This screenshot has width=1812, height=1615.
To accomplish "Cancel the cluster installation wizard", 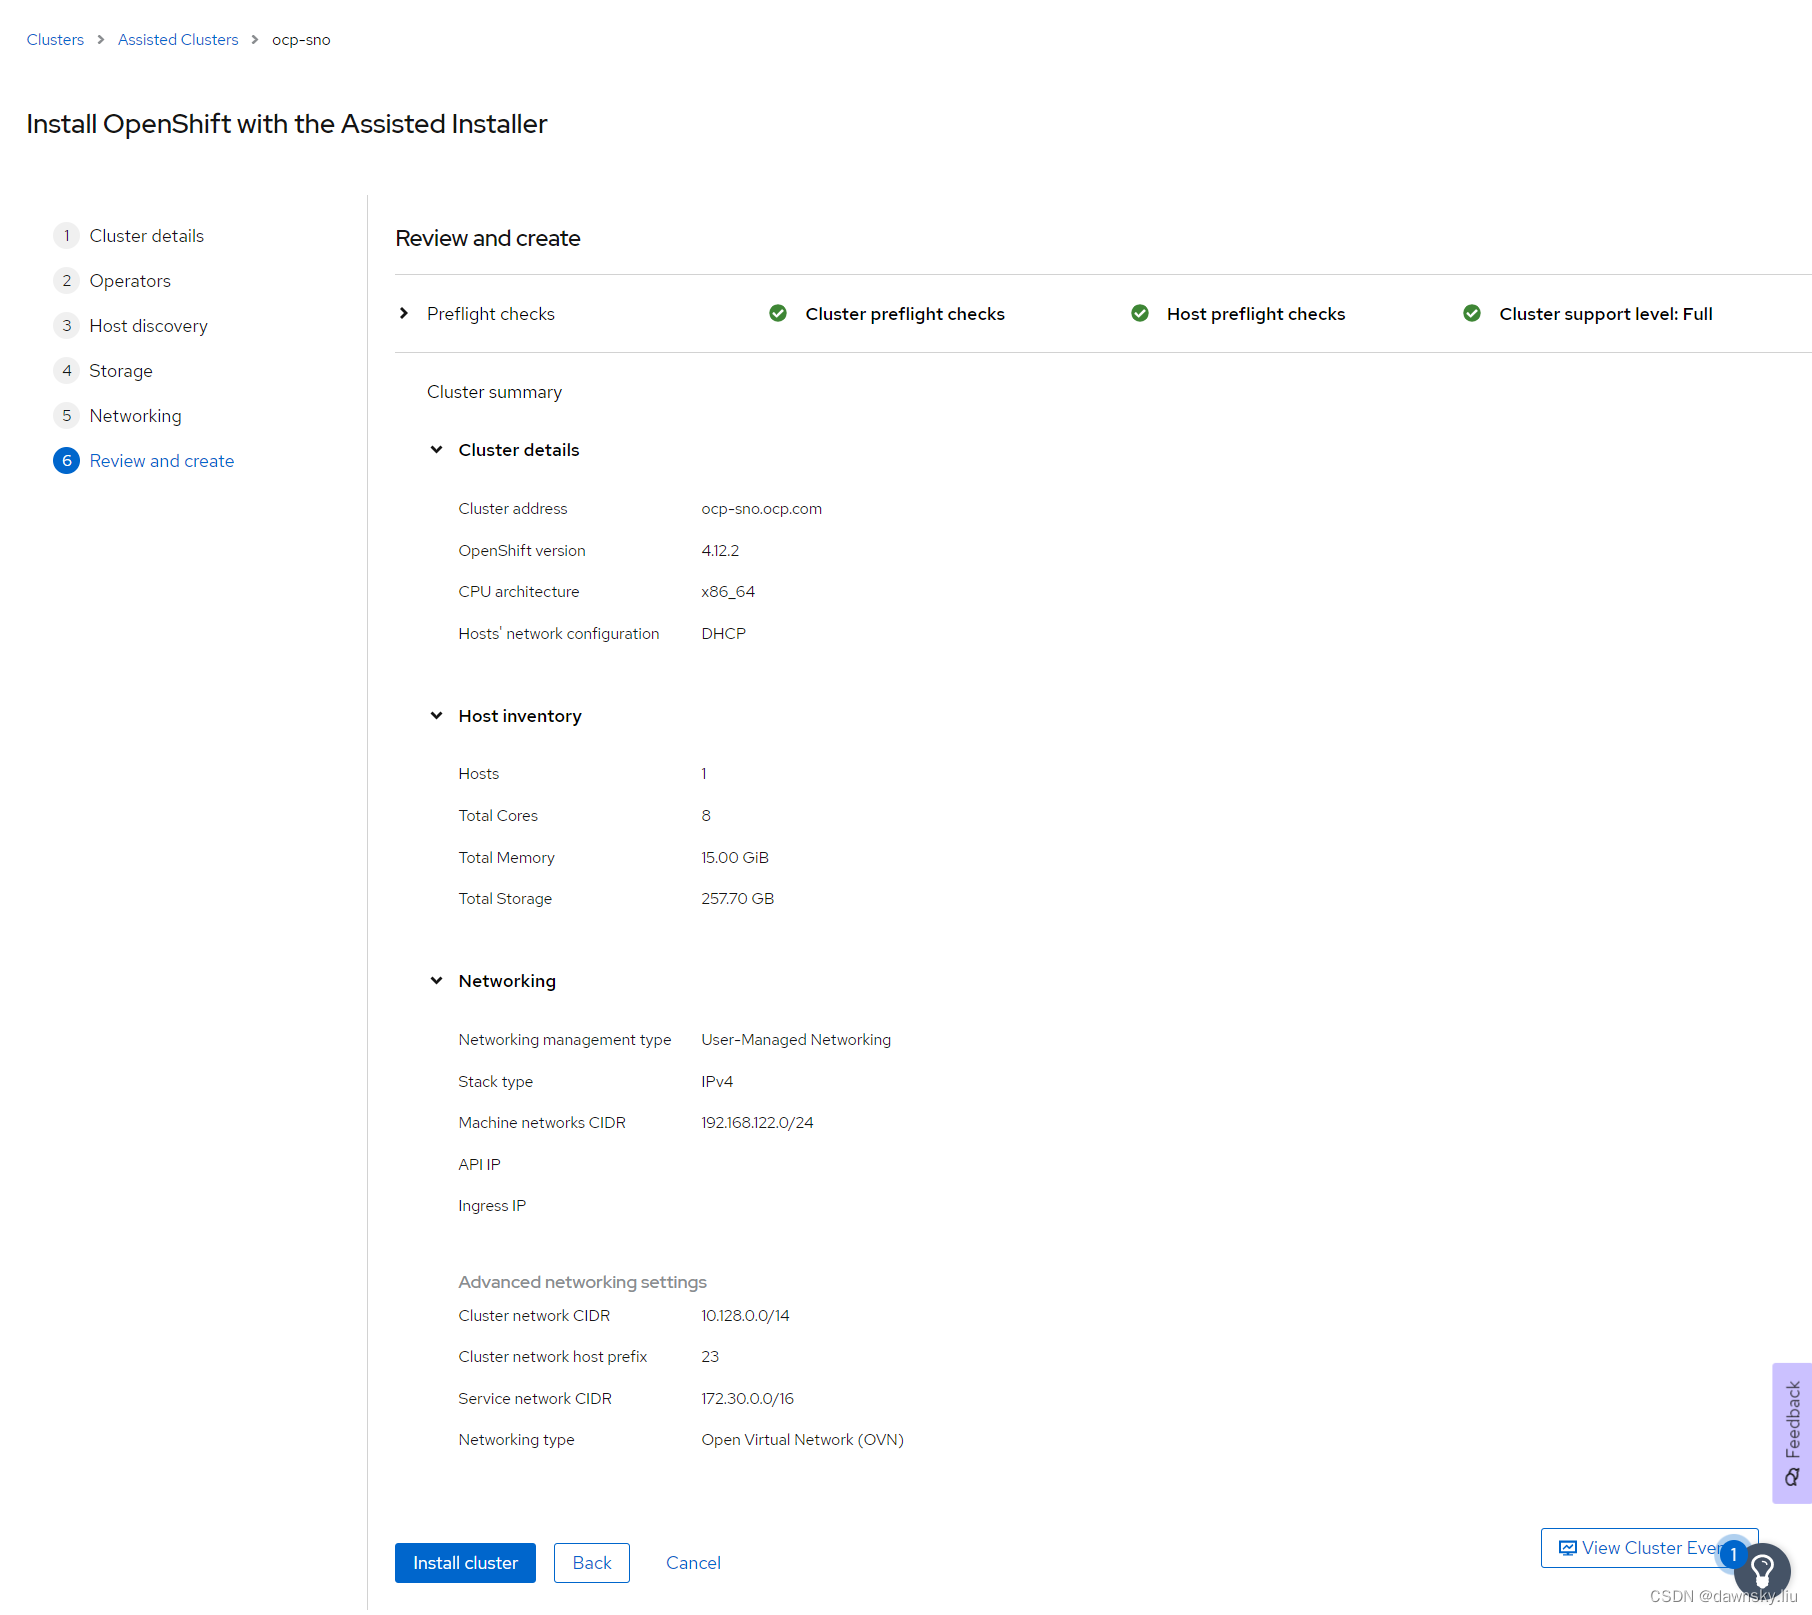I will point(693,1562).
